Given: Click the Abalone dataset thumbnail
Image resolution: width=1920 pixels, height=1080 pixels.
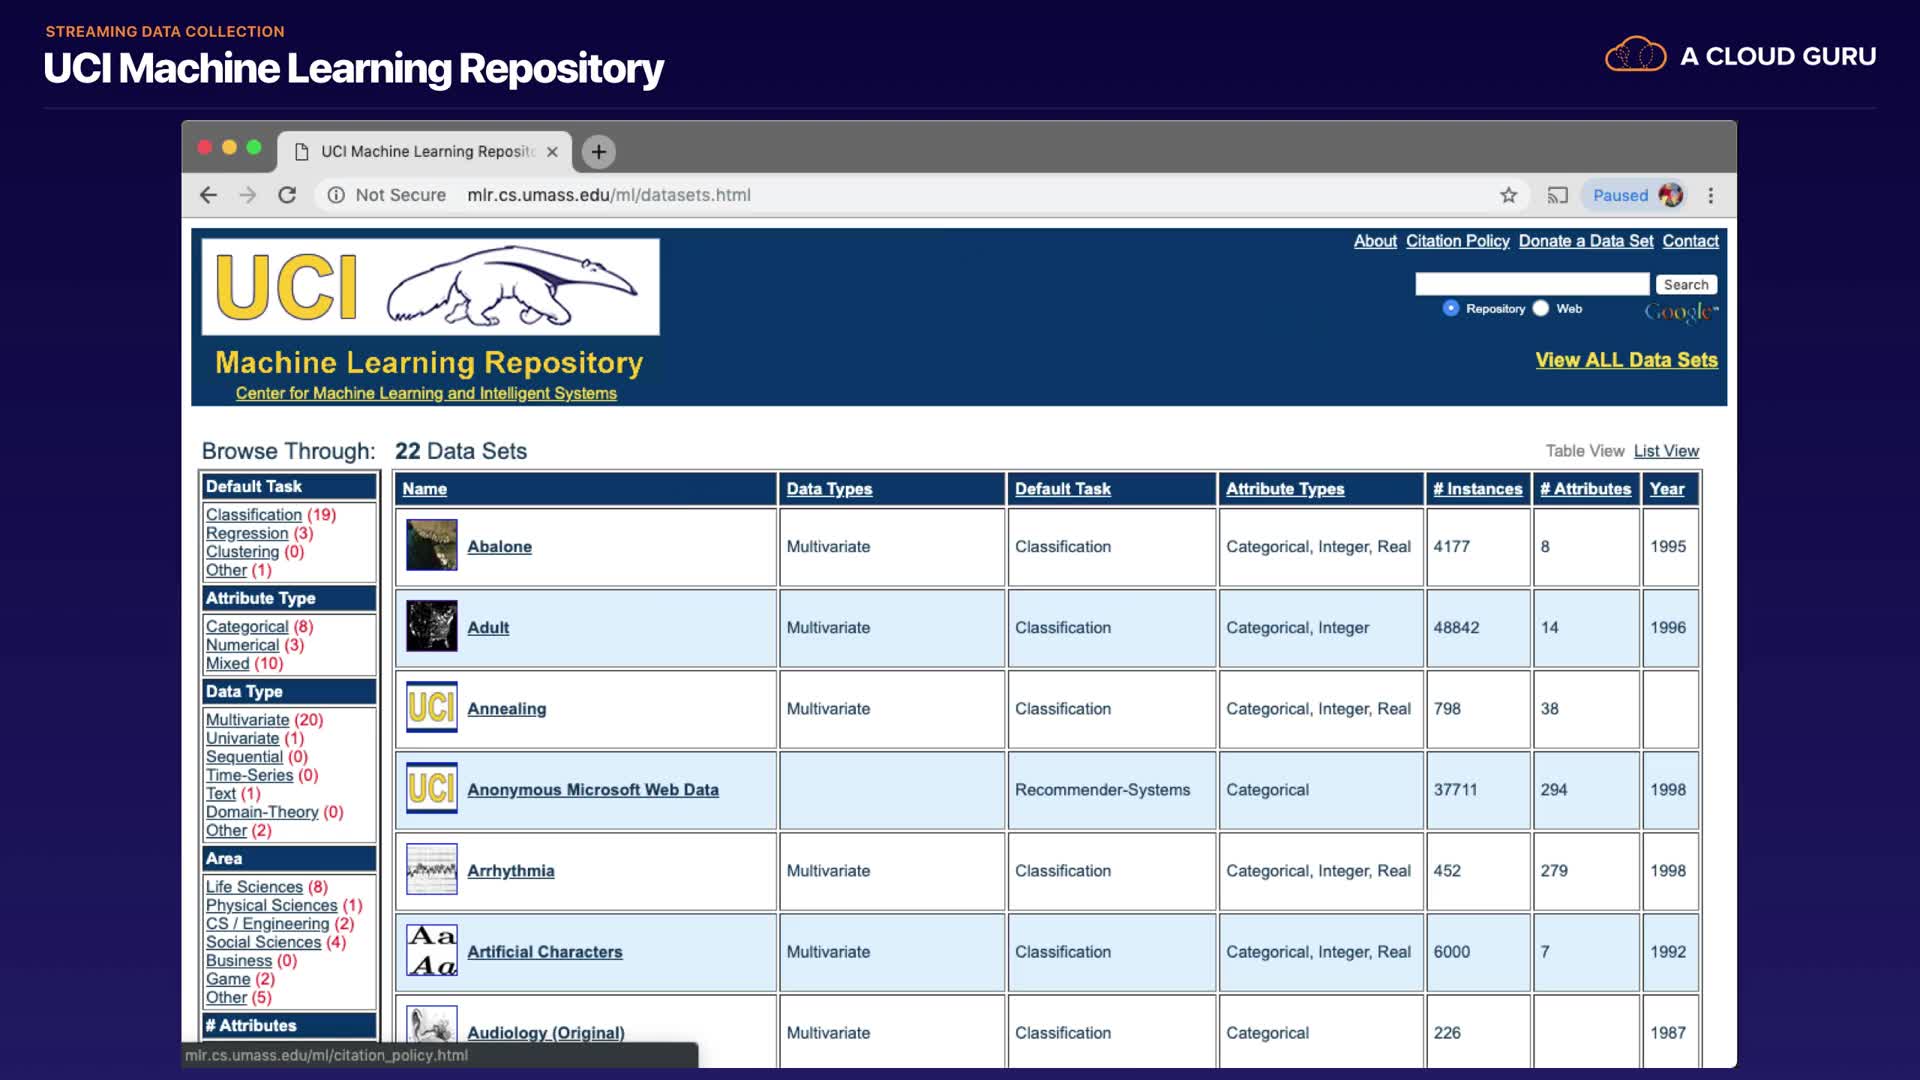Looking at the screenshot, I should [431, 545].
